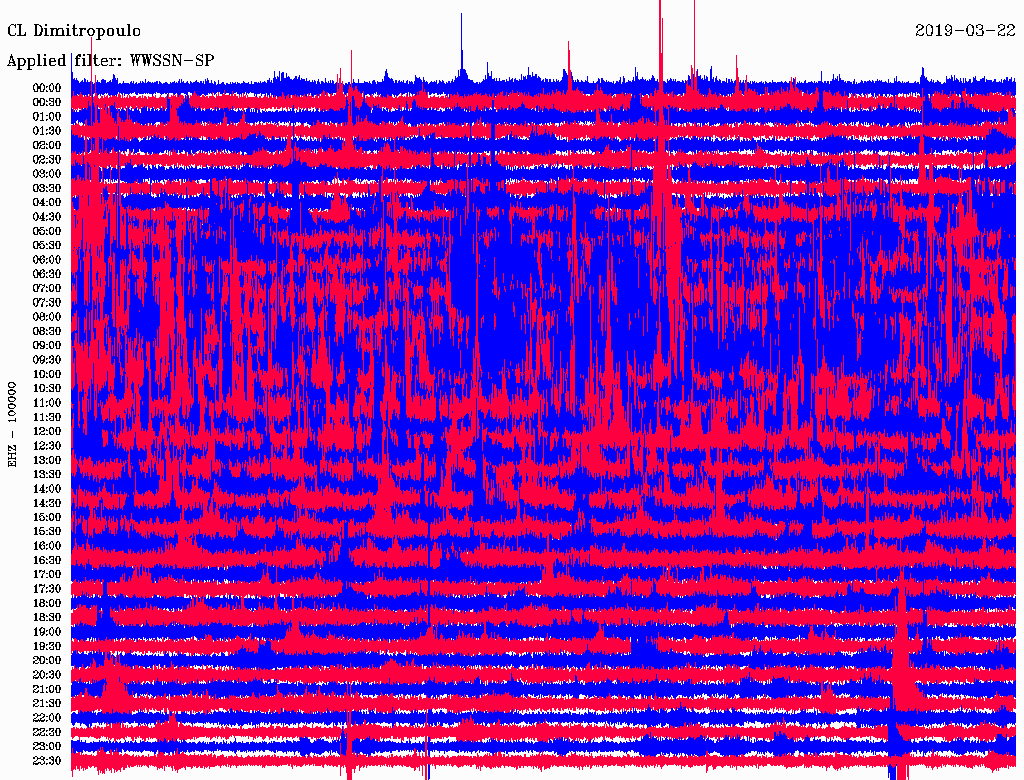
Task: Select the 21:00 time label
Action: coord(47,689)
